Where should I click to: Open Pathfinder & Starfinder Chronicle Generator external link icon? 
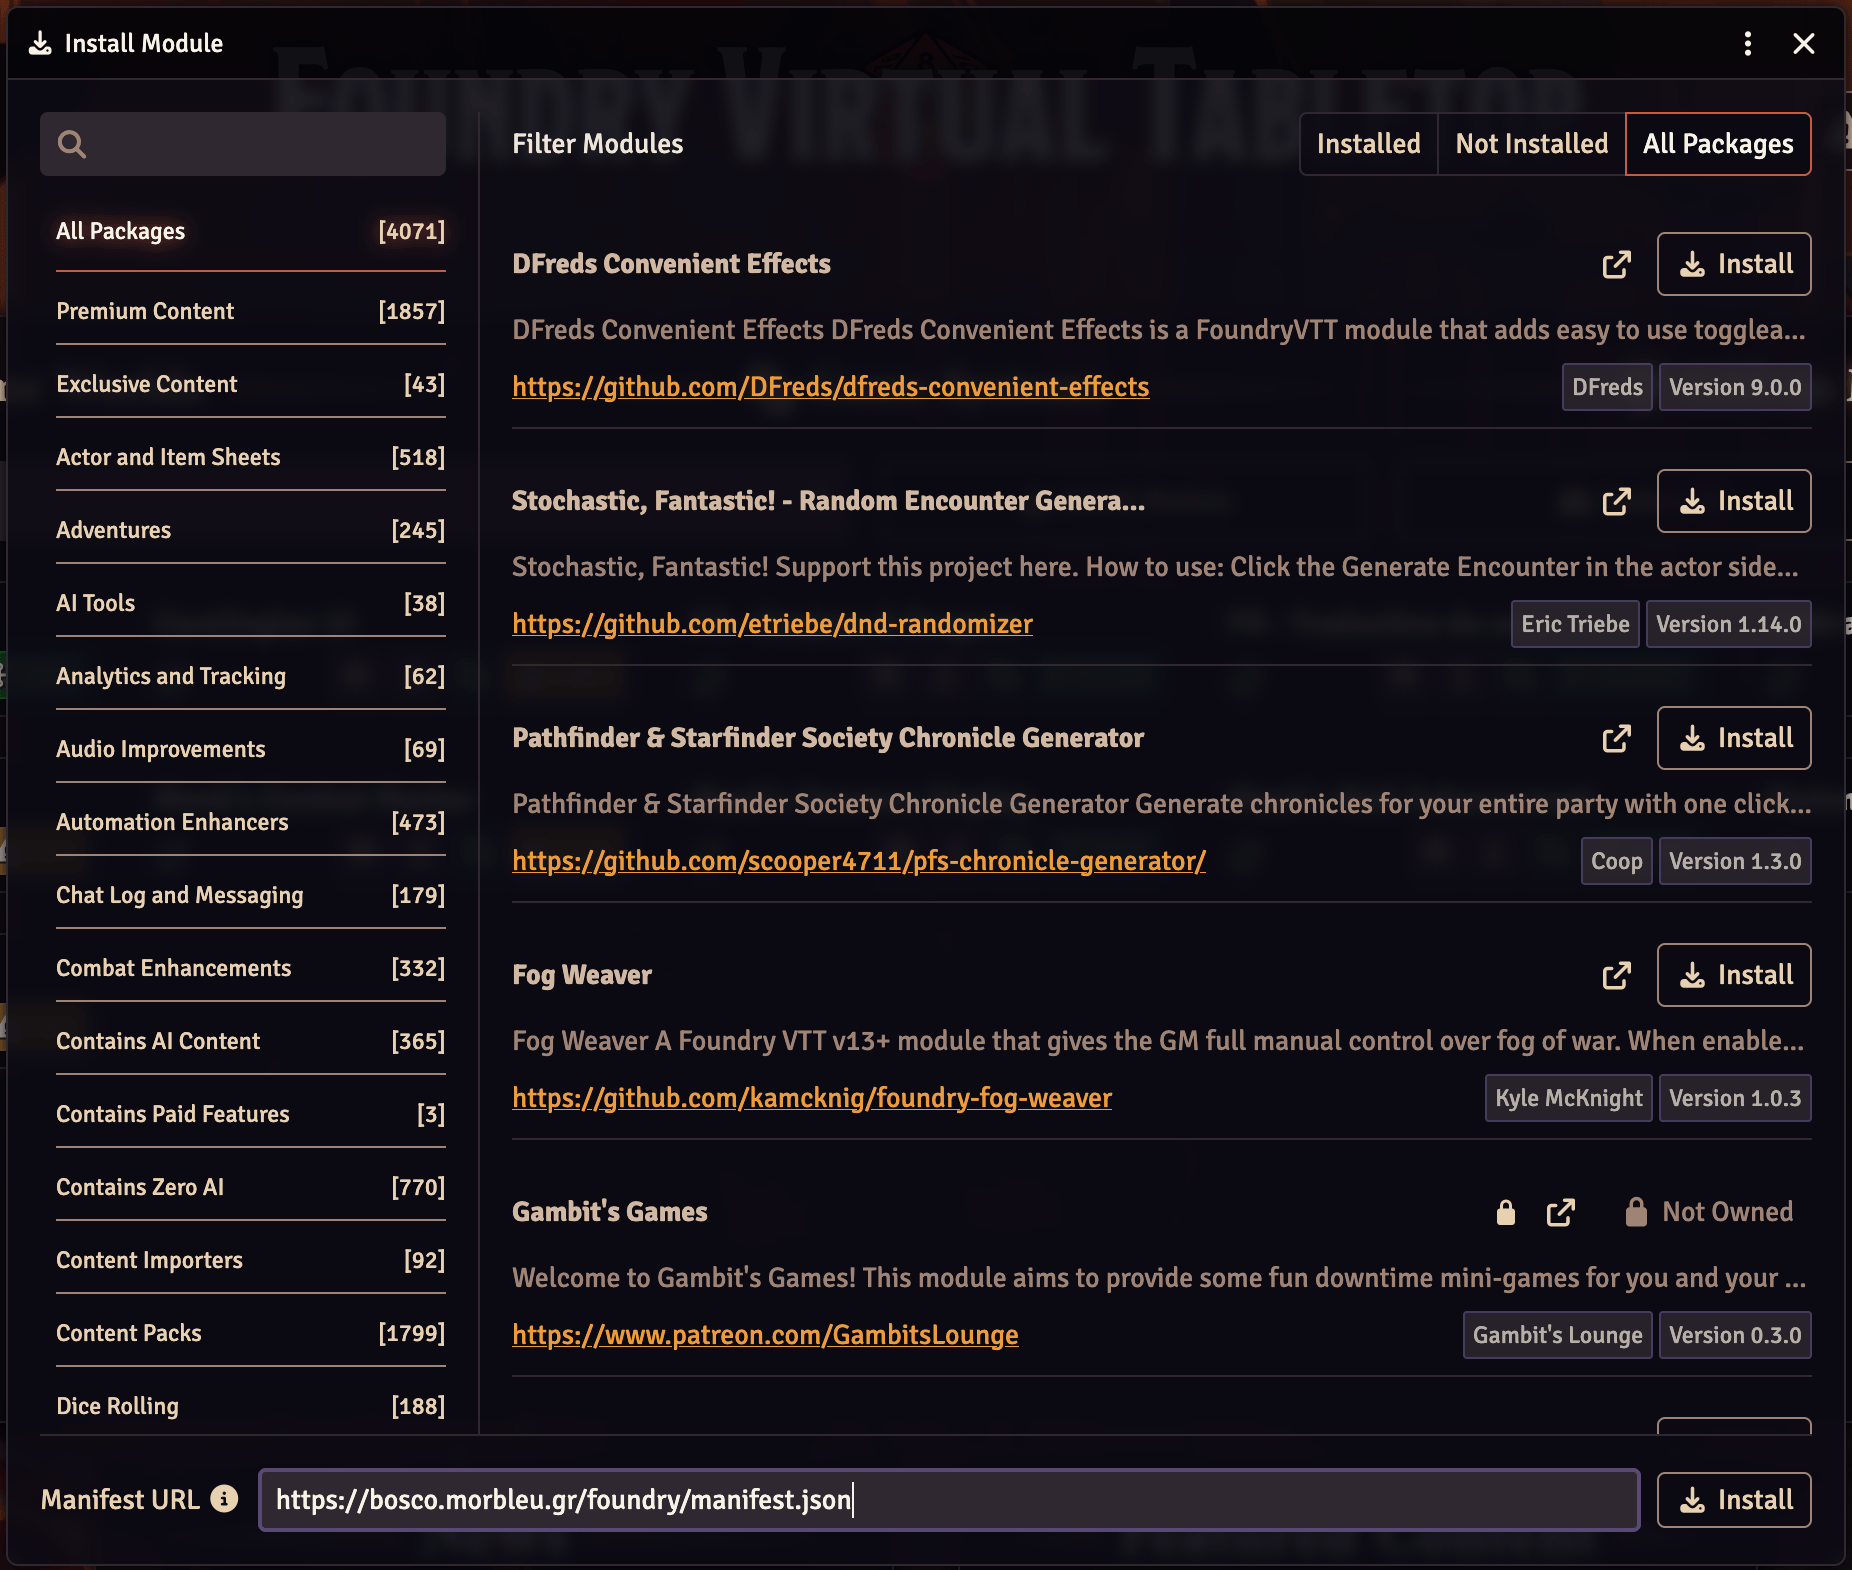tap(1616, 739)
